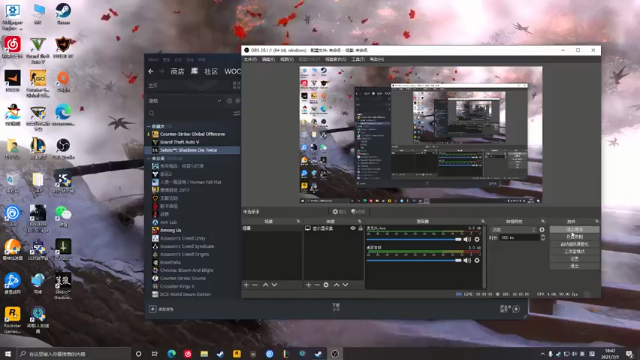This screenshot has width=640, height=360.
Task: Collapse the uncategorized section in Steam library
Action: pos(149,158)
